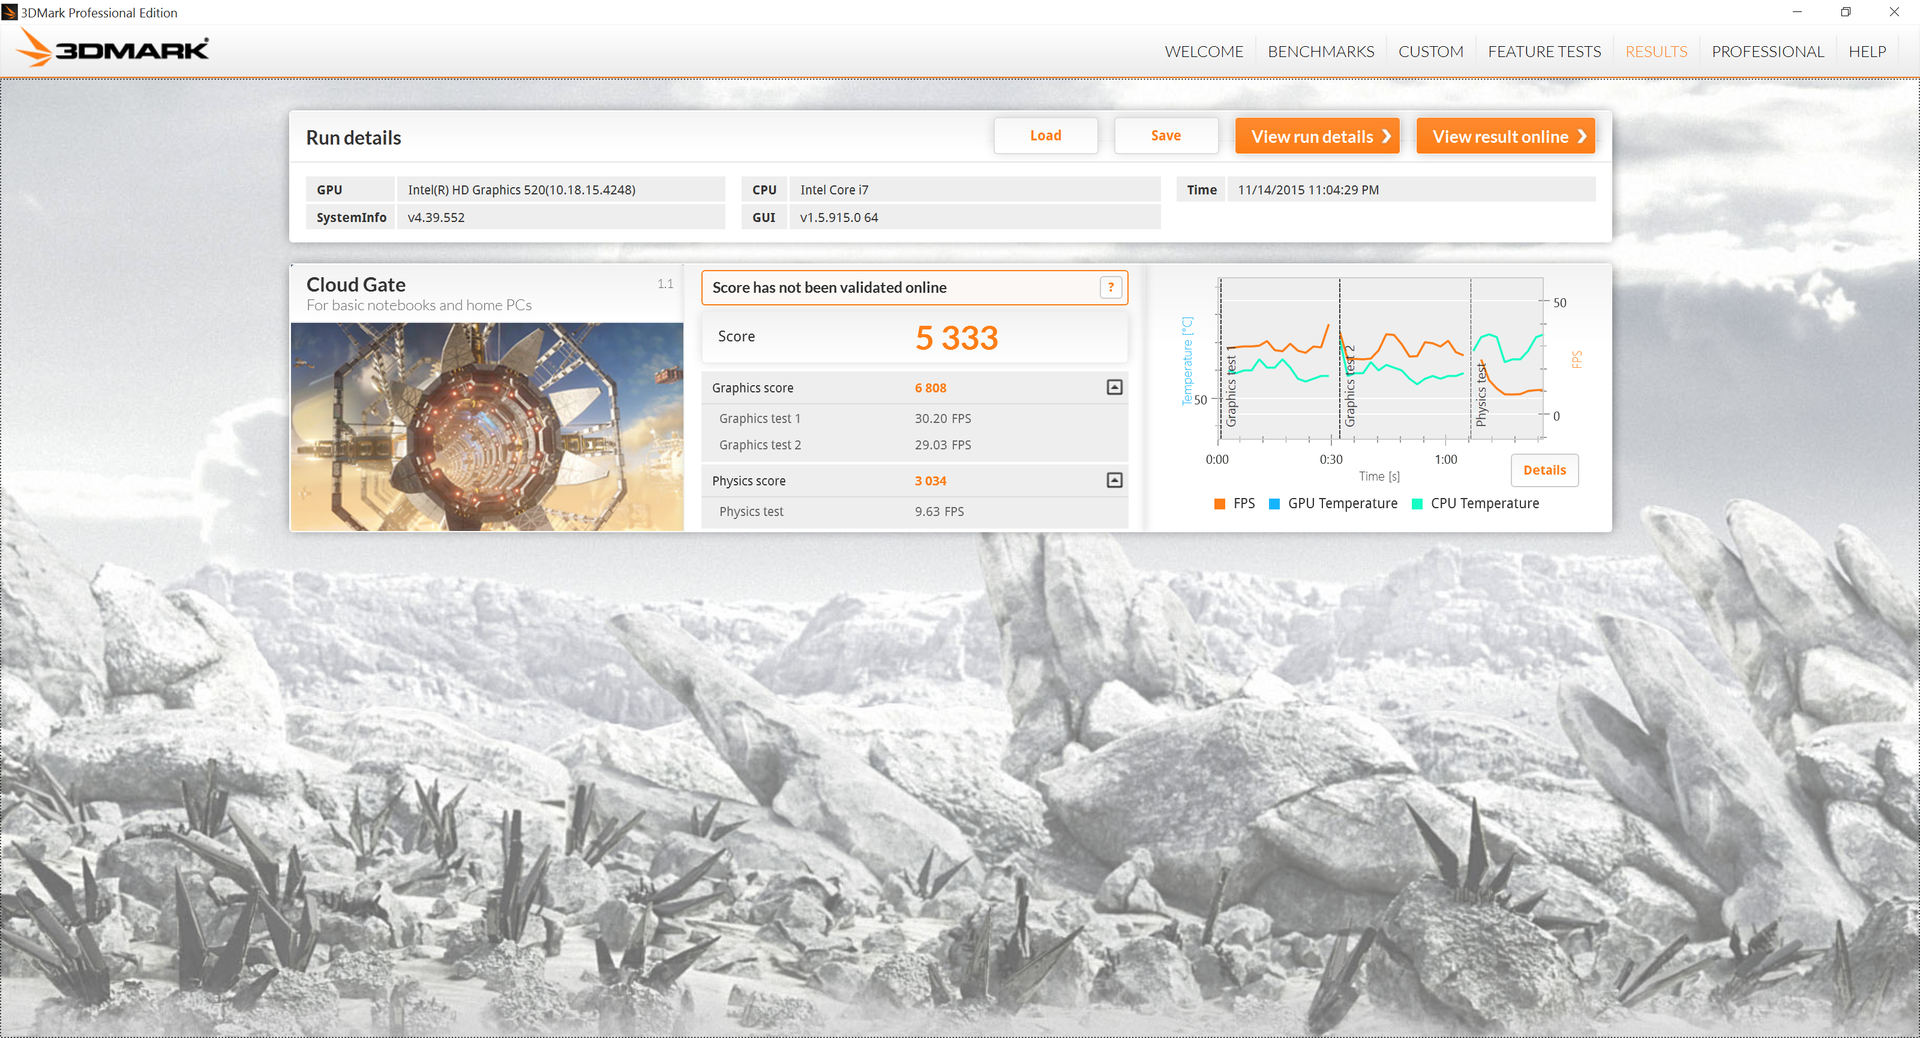Click 'Score has not been validated online' message

pos(829,288)
